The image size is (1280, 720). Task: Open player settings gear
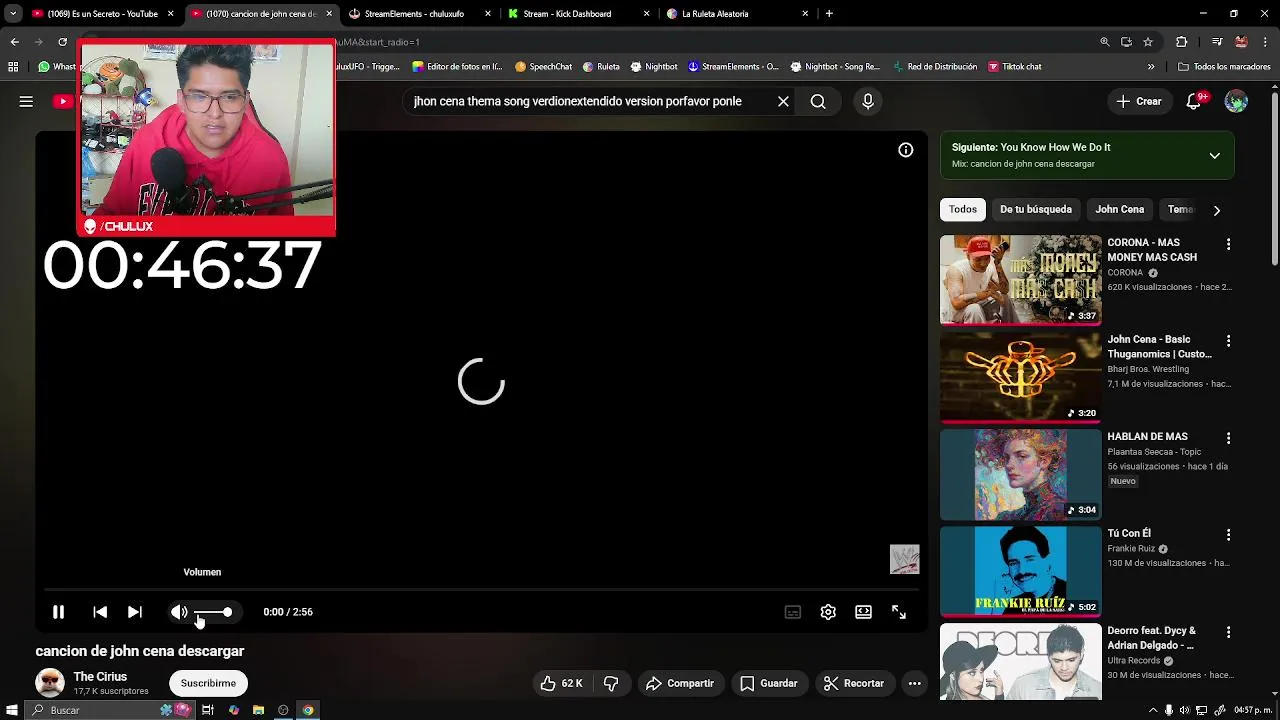click(828, 612)
